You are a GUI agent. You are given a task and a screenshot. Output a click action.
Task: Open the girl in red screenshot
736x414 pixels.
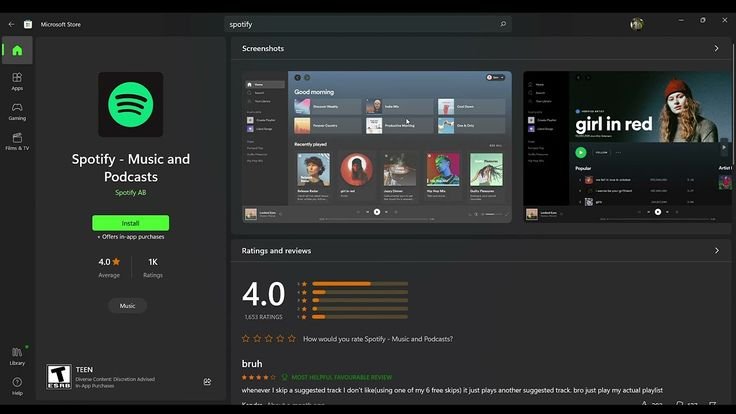coord(628,146)
